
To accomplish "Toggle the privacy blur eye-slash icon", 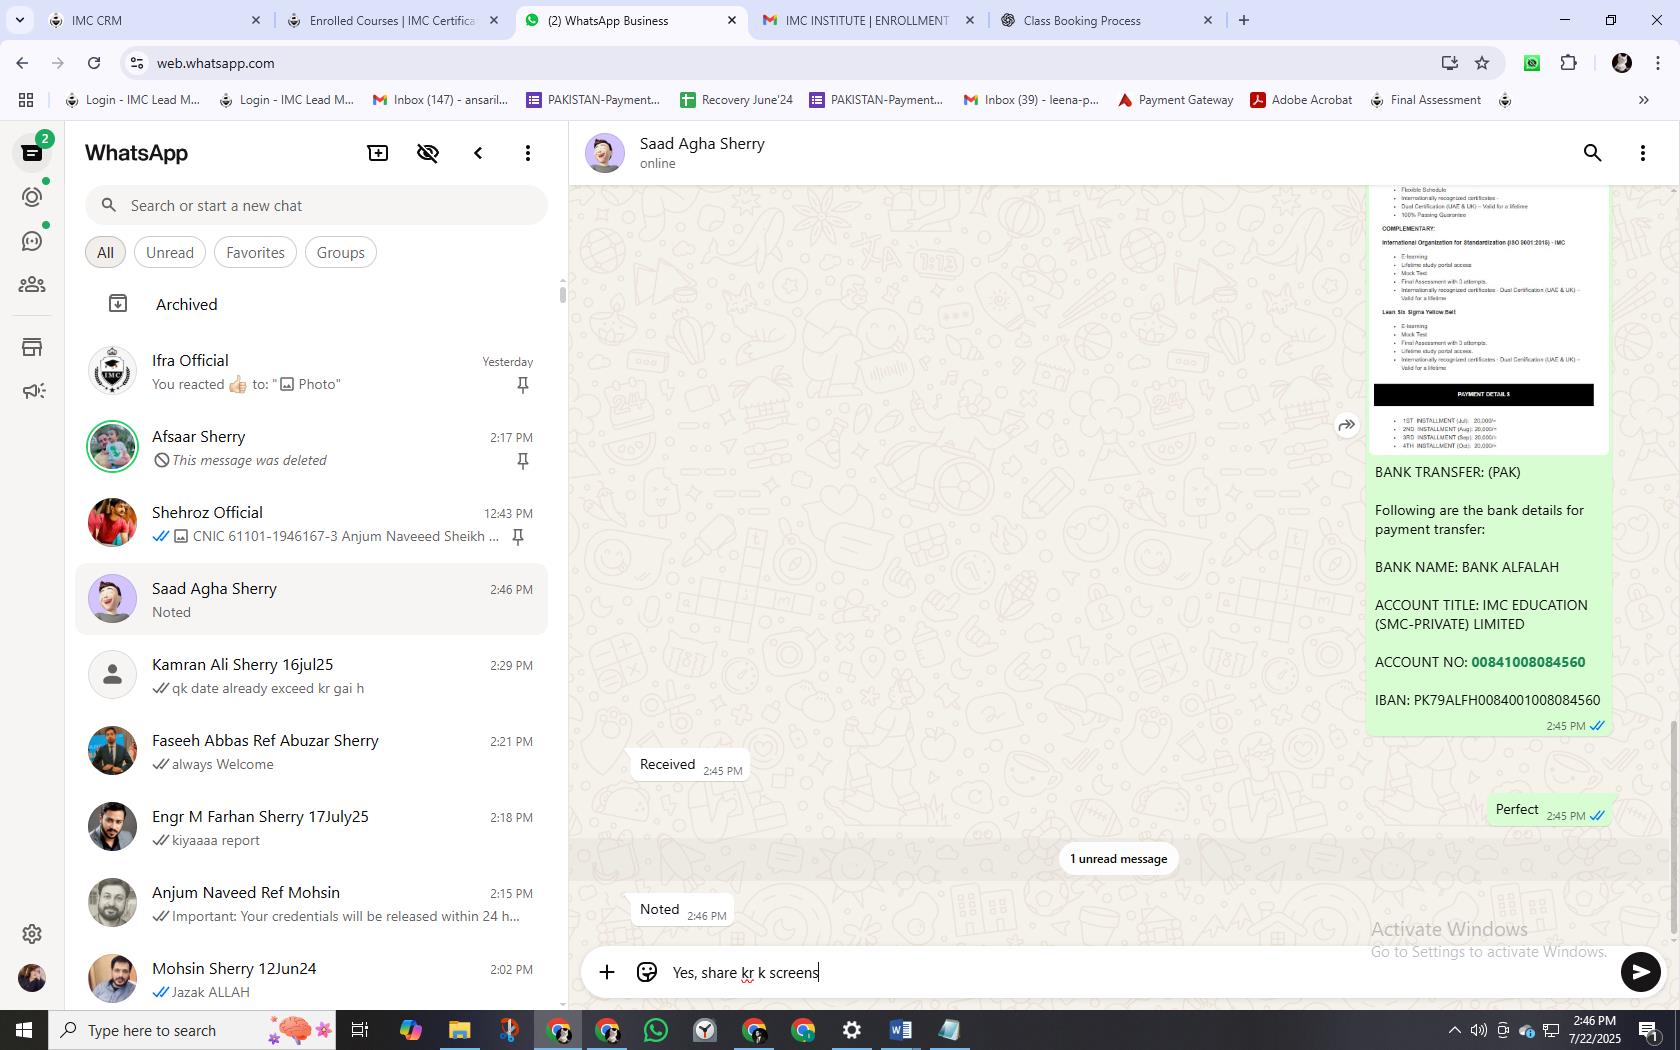I will click(x=428, y=153).
